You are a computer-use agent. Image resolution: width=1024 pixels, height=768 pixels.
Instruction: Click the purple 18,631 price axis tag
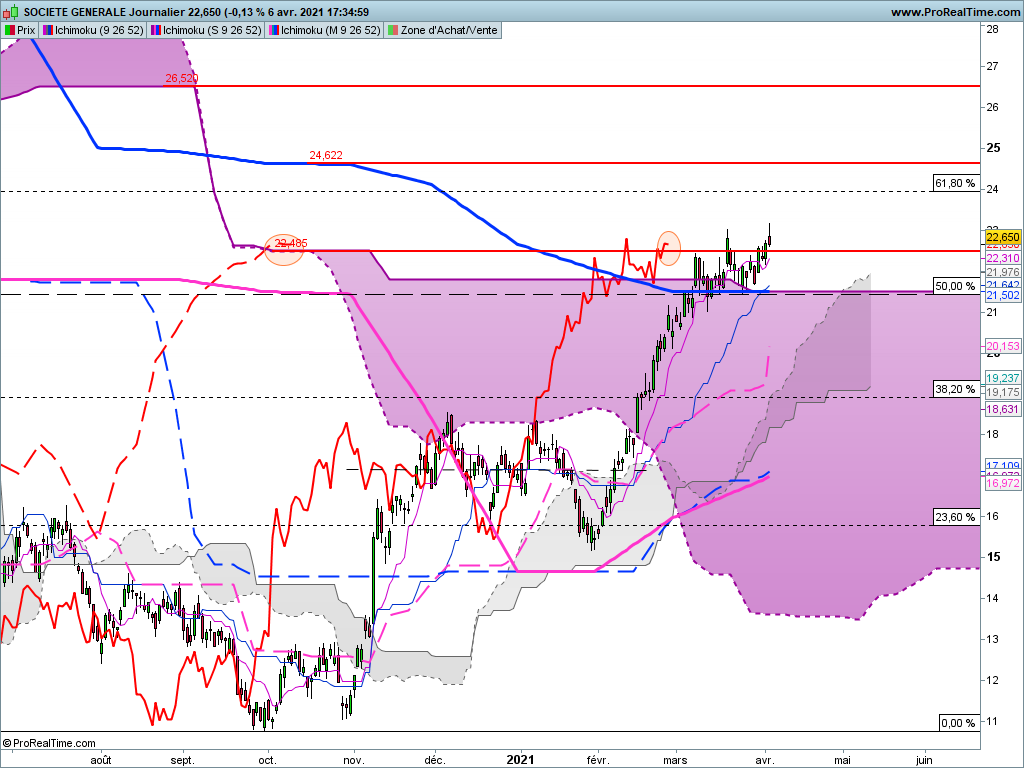coord(1002,409)
